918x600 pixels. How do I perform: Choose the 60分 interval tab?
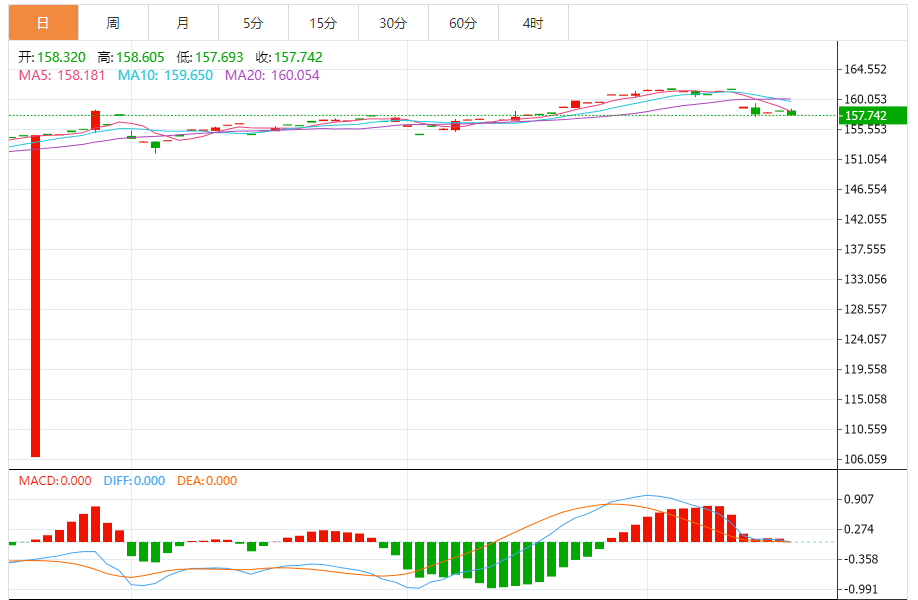click(x=463, y=23)
